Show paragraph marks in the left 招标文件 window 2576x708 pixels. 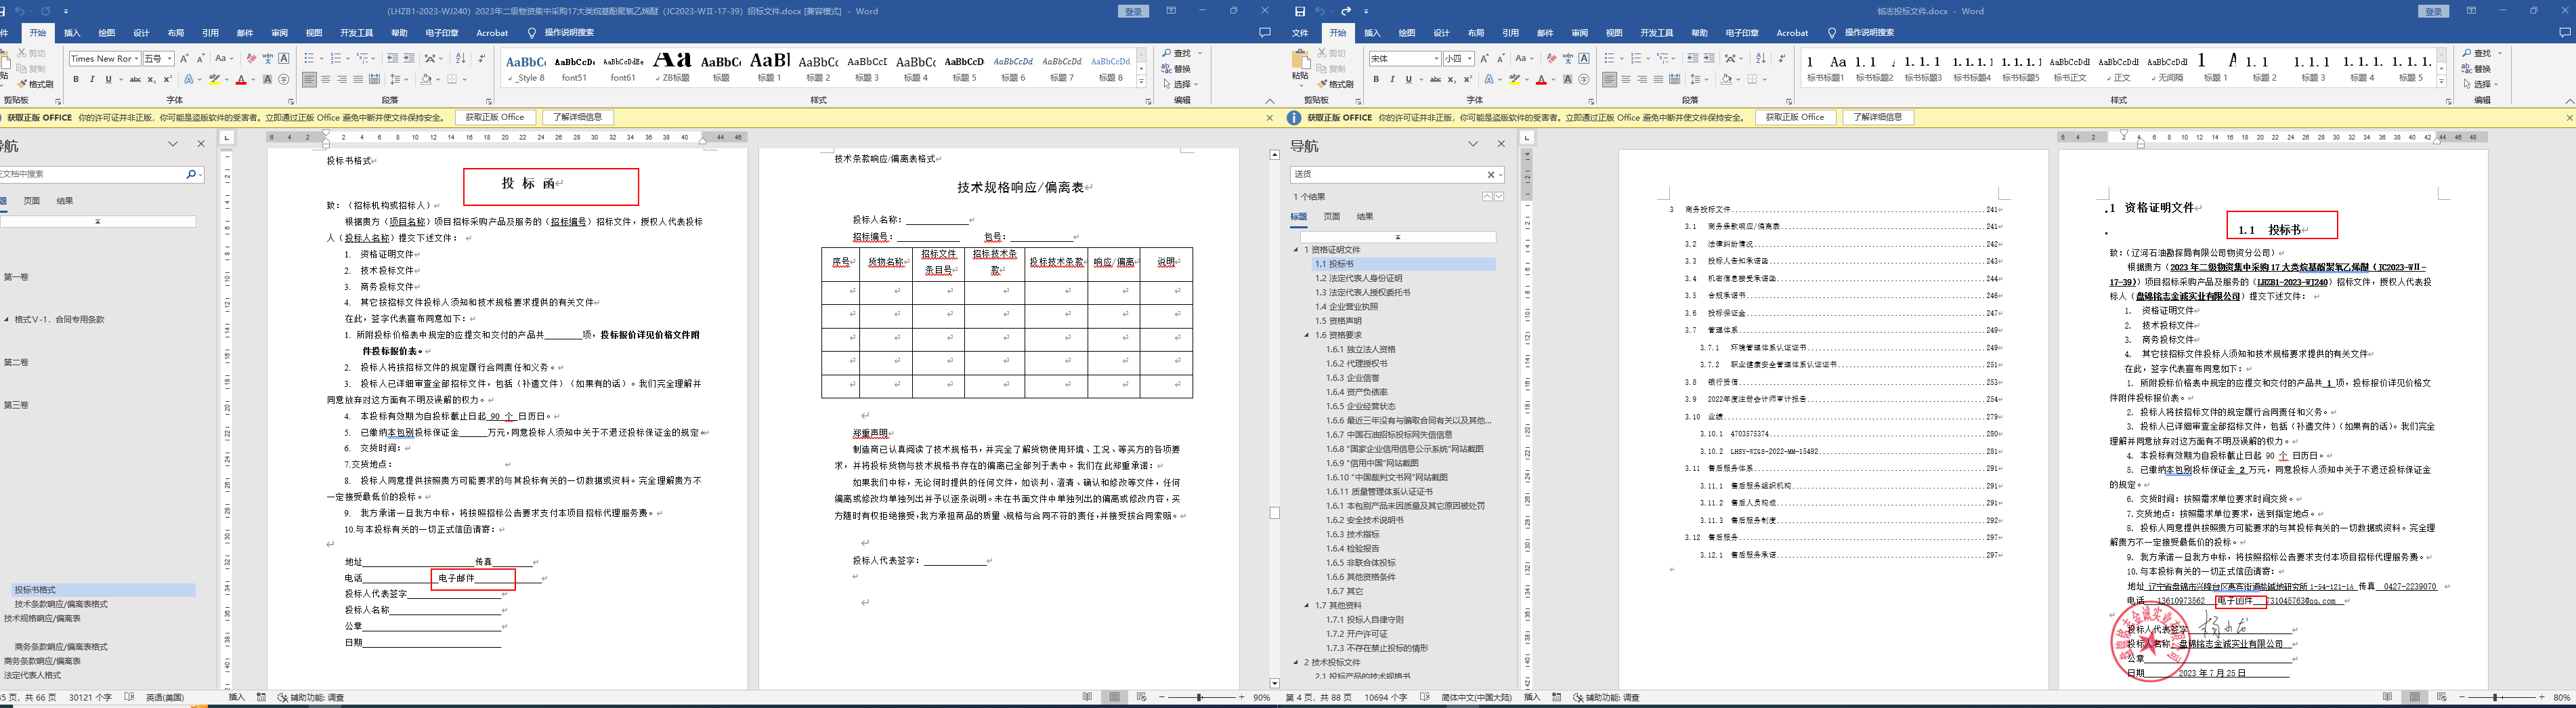coord(483,58)
